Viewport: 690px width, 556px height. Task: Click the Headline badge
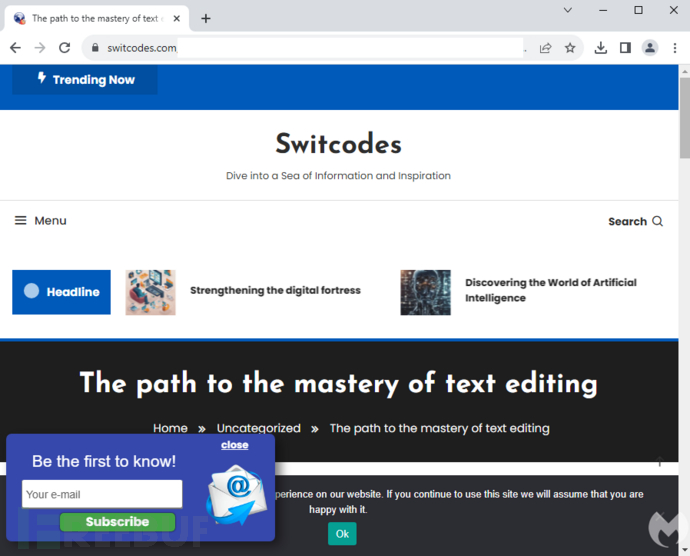[61, 292]
